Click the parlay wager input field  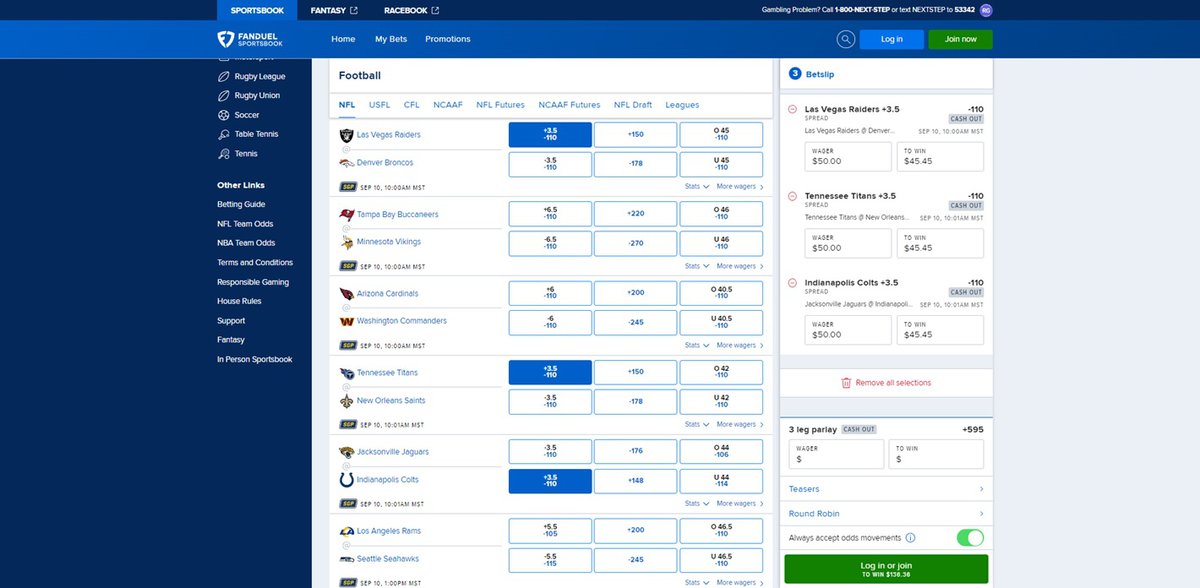point(834,456)
